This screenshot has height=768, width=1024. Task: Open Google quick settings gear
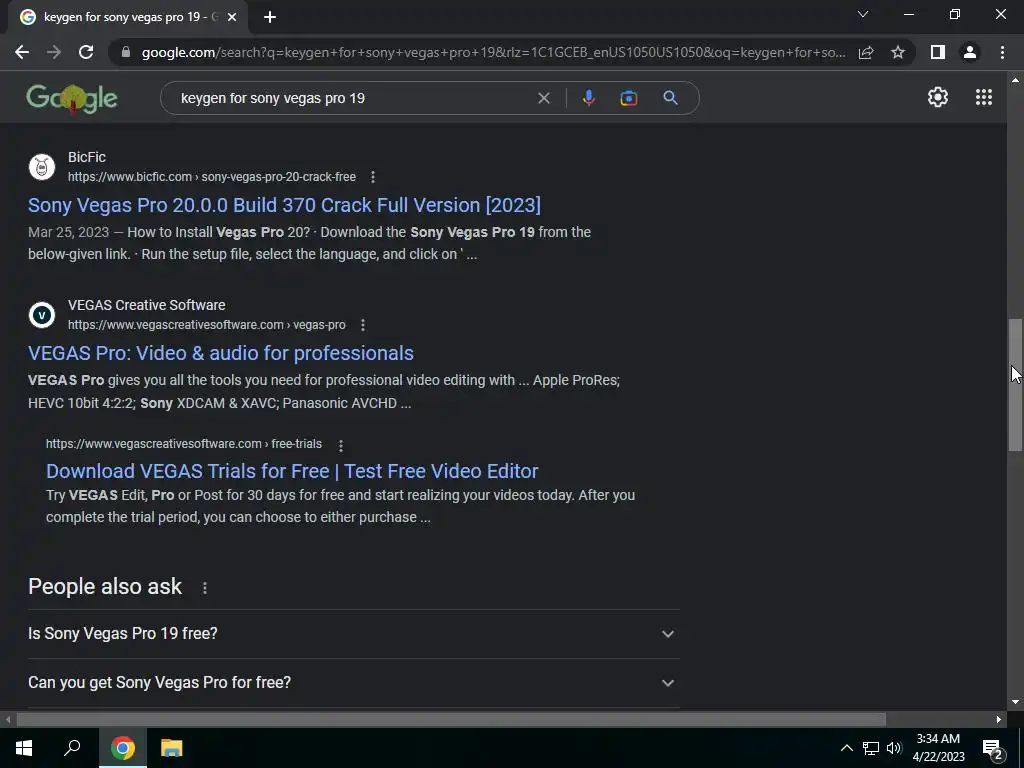(938, 97)
